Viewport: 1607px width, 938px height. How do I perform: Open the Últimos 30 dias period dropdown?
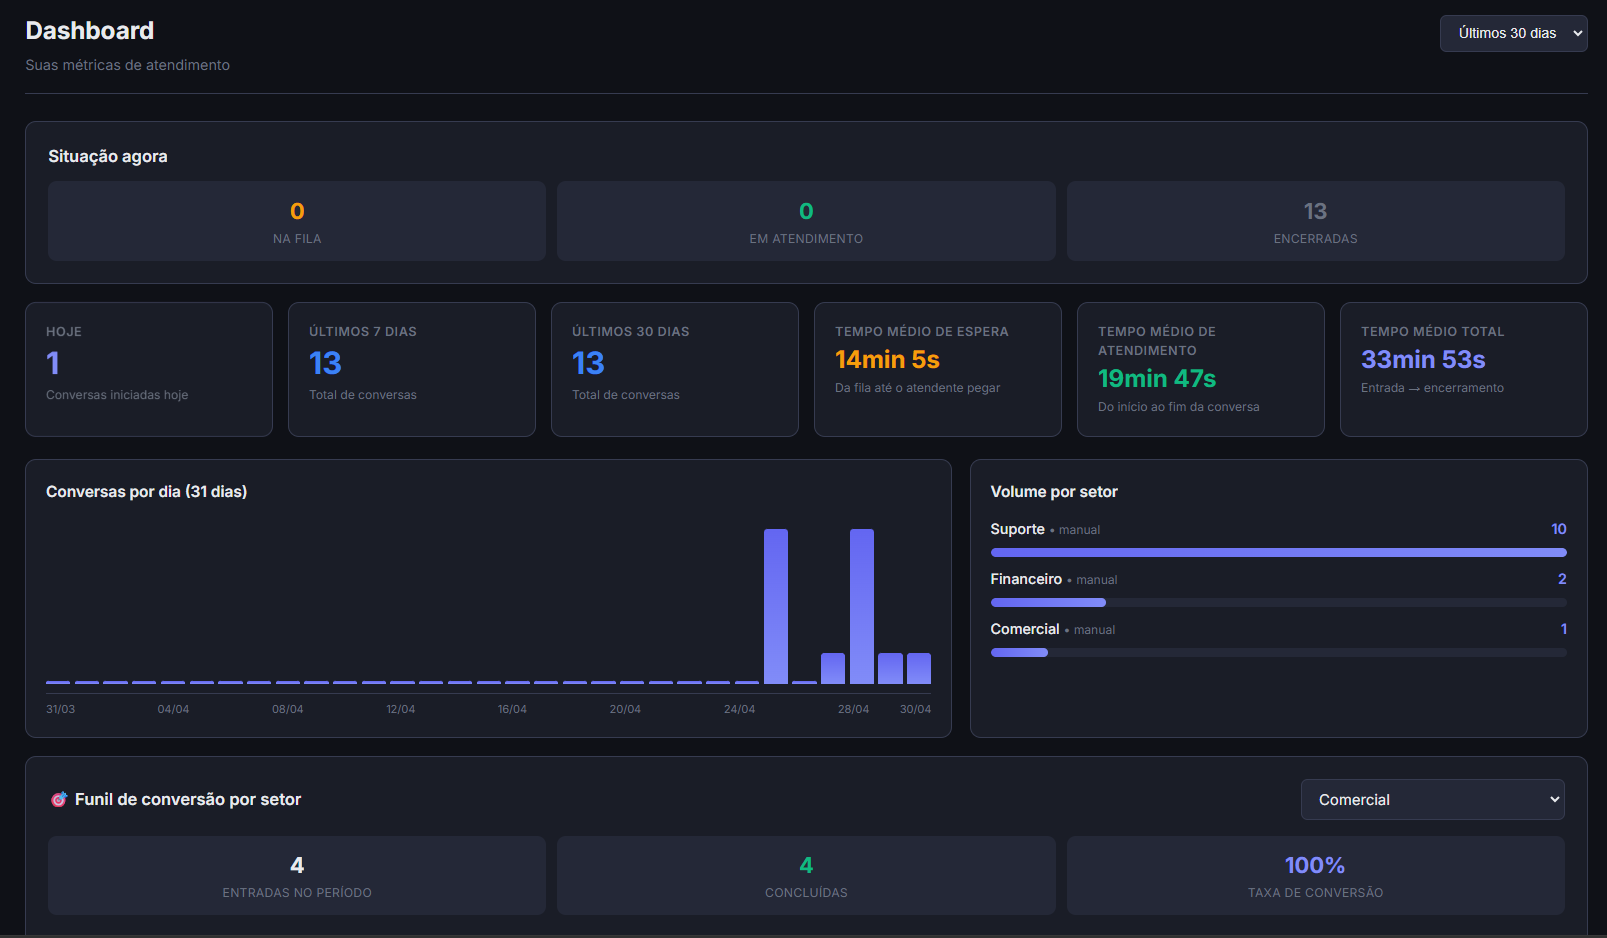[1513, 33]
